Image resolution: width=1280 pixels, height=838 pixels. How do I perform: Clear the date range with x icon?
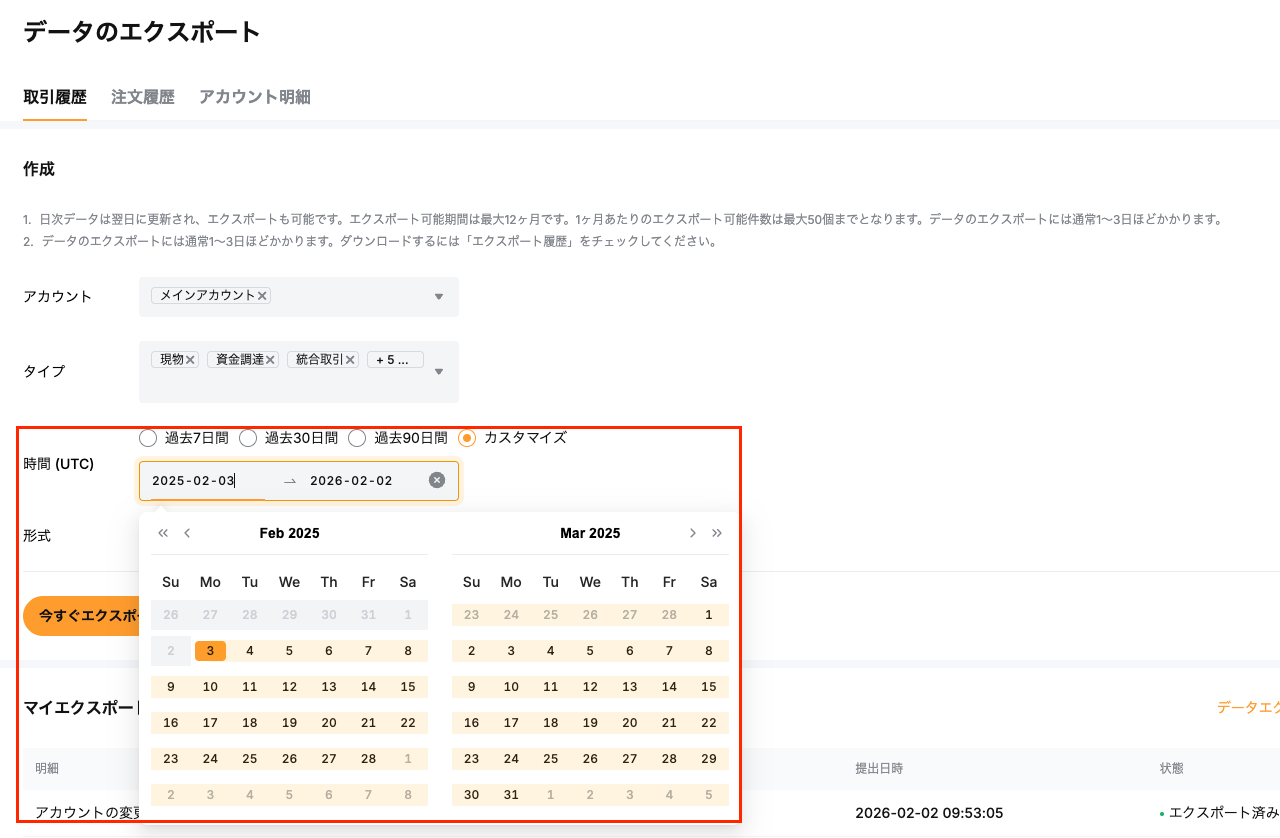point(437,480)
